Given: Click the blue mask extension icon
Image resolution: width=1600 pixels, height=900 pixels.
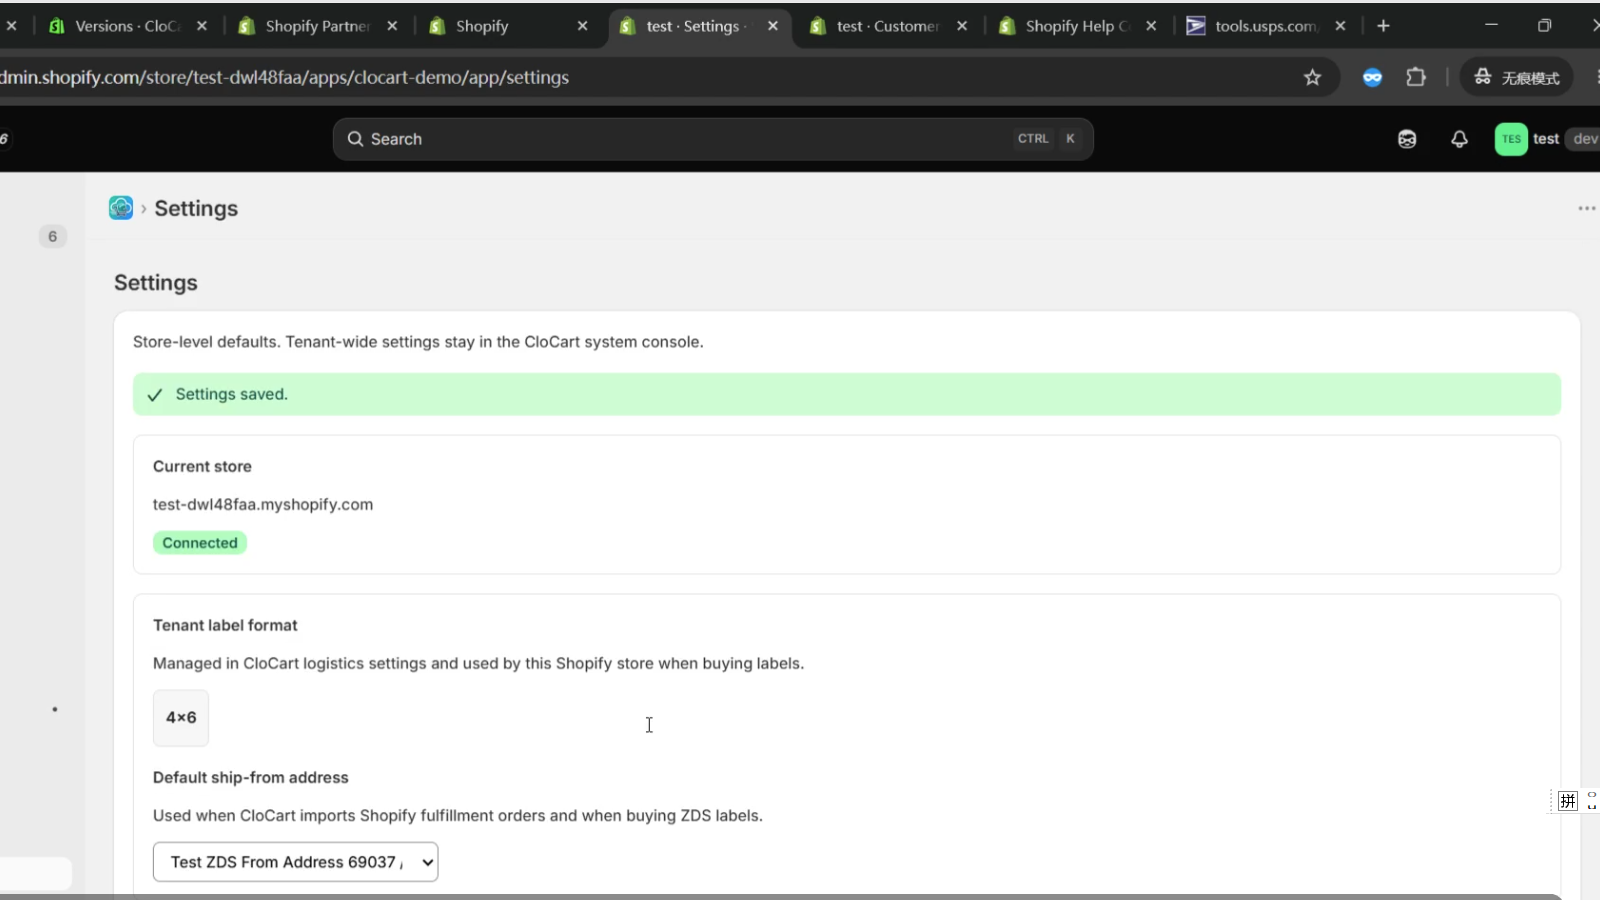Looking at the screenshot, I should click(1372, 77).
